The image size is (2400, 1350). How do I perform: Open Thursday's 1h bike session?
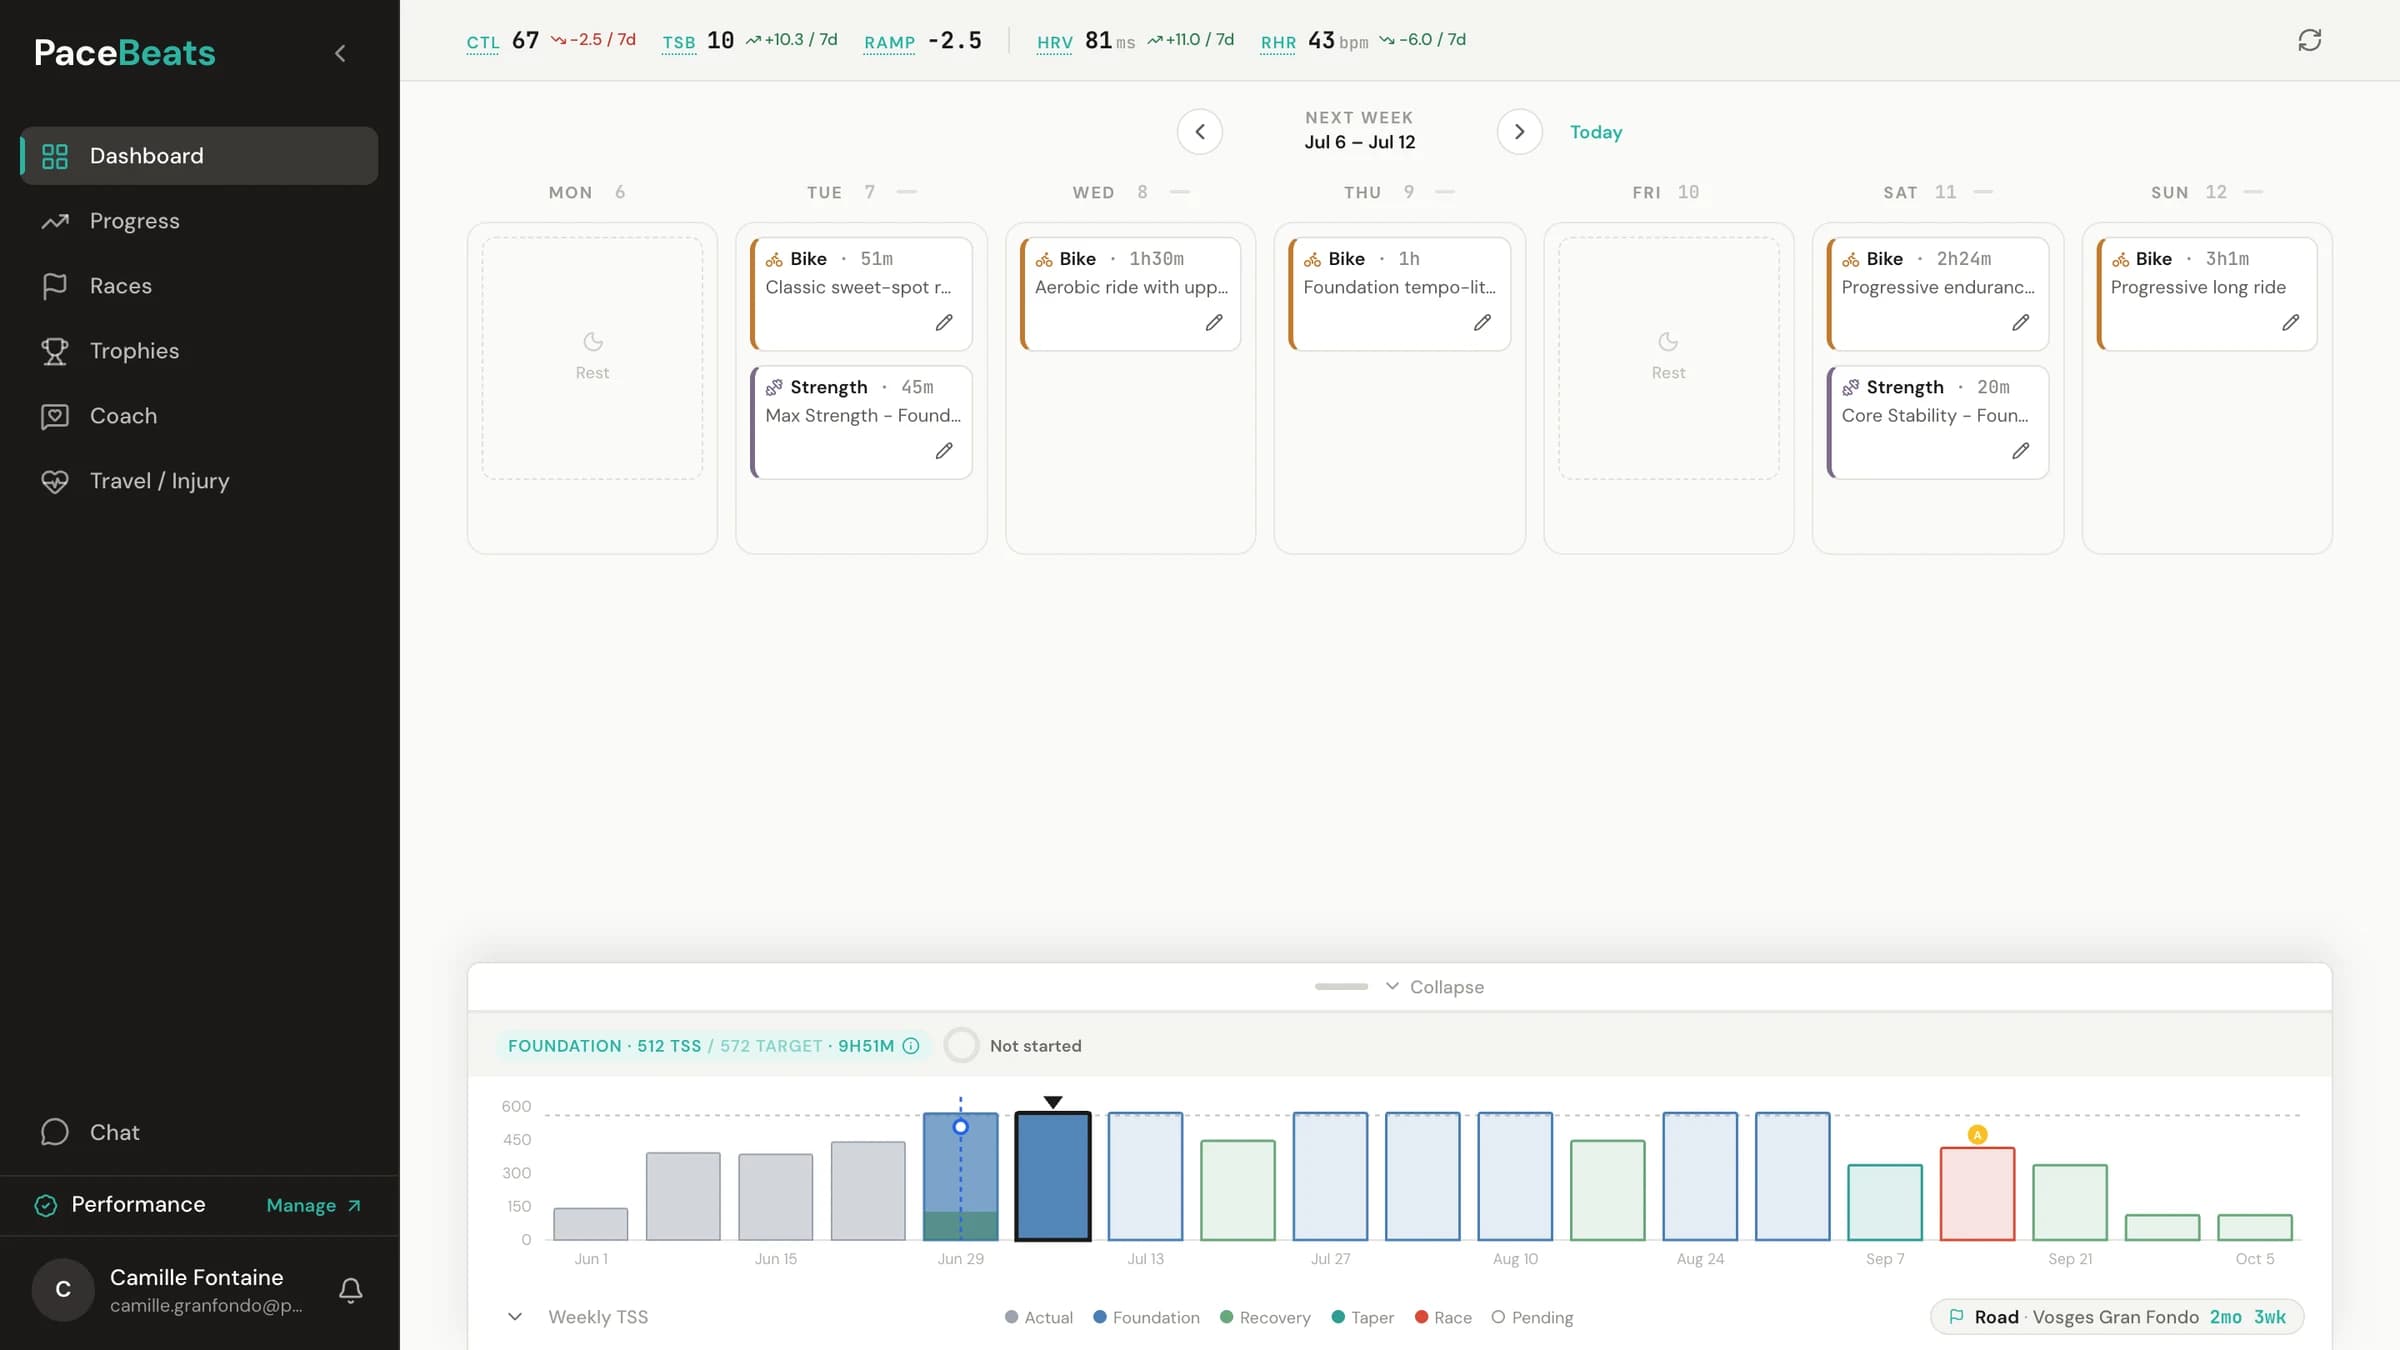[x=1399, y=293]
